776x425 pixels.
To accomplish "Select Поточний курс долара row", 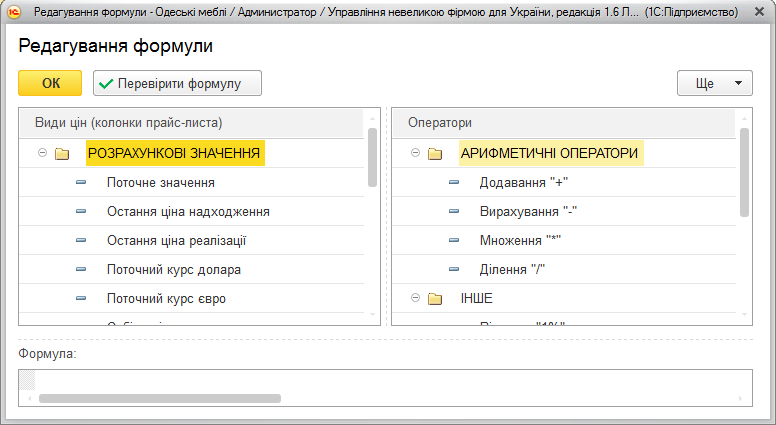I will (x=191, y=269).
